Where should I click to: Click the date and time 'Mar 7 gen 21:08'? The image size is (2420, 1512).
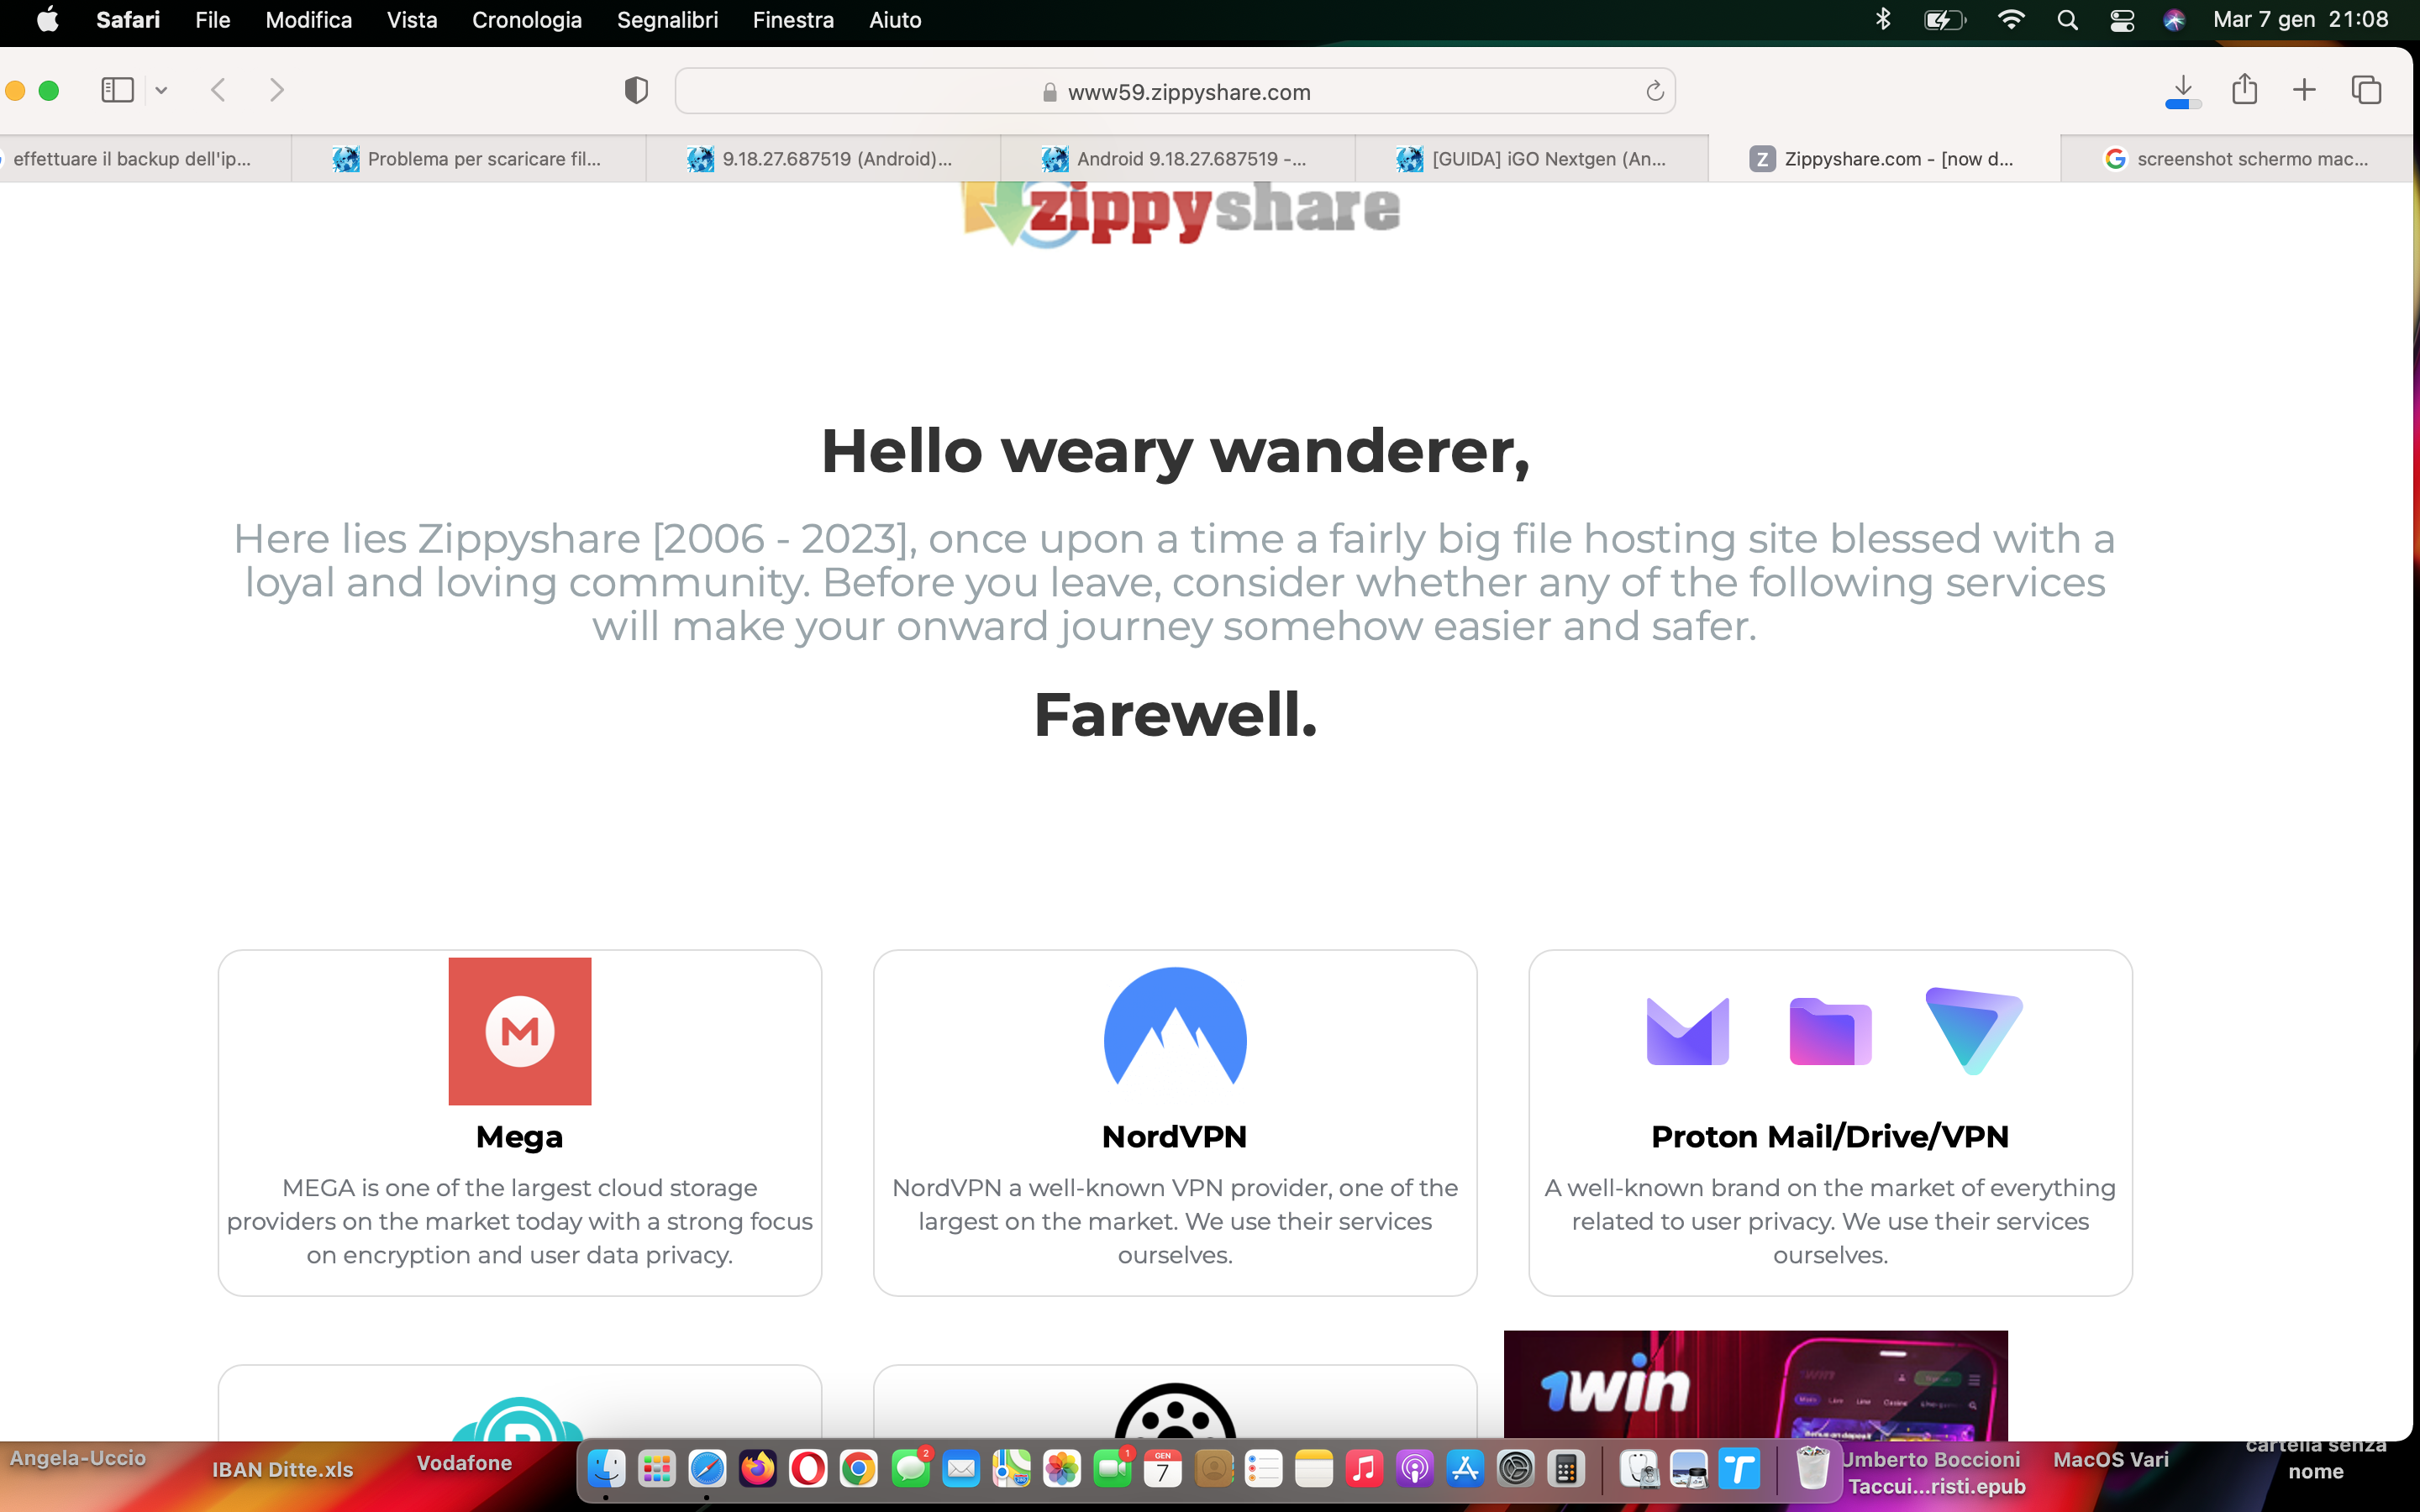tap(2300, 20)
